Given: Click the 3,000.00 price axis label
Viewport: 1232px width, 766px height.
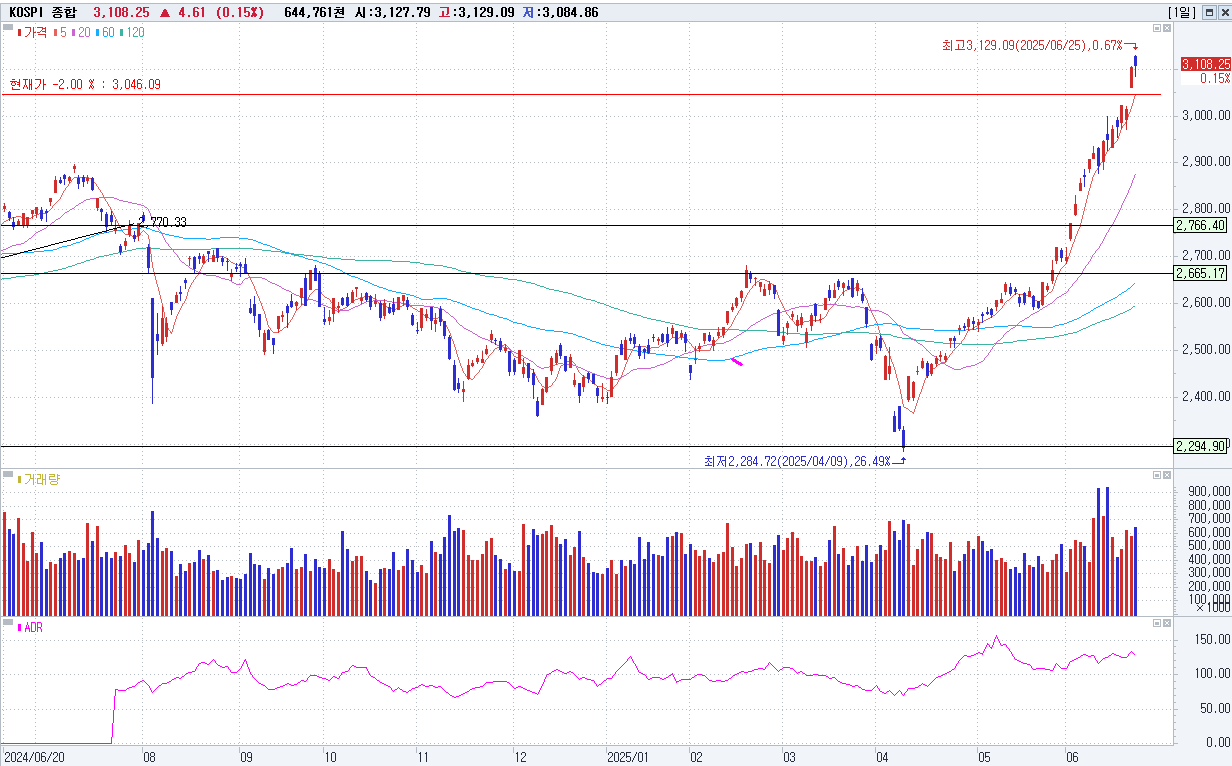Looking at the screenshot, I should (x=1205, y=115).
